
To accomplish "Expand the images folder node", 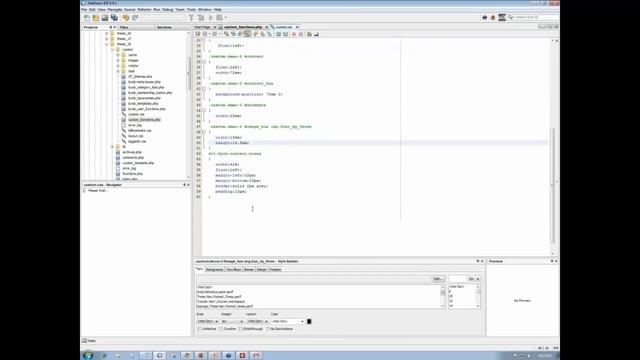I will (118, 60).
